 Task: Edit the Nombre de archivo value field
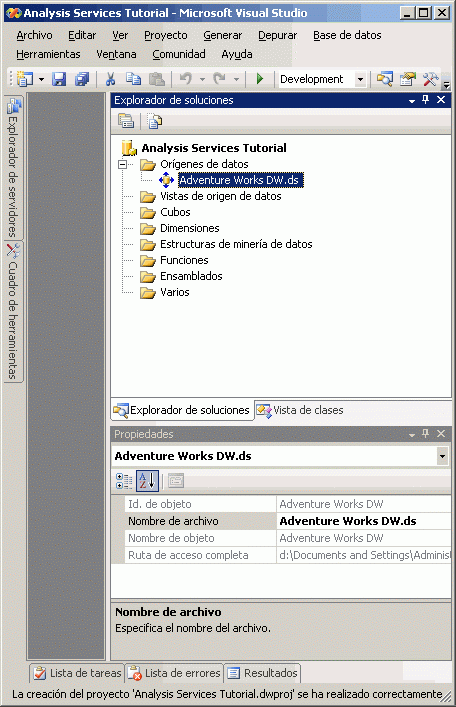[364, 521]
